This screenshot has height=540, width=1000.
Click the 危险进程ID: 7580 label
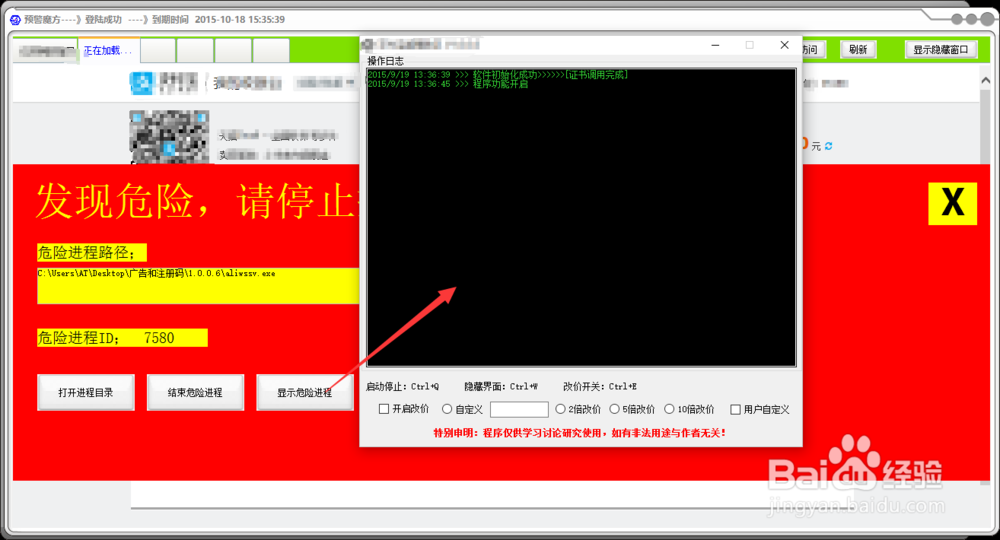coord(122,338)
